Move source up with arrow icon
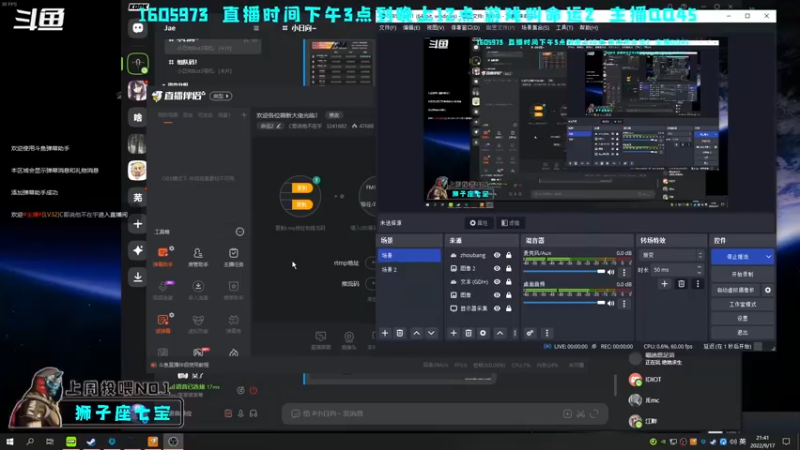 (500, 333)
